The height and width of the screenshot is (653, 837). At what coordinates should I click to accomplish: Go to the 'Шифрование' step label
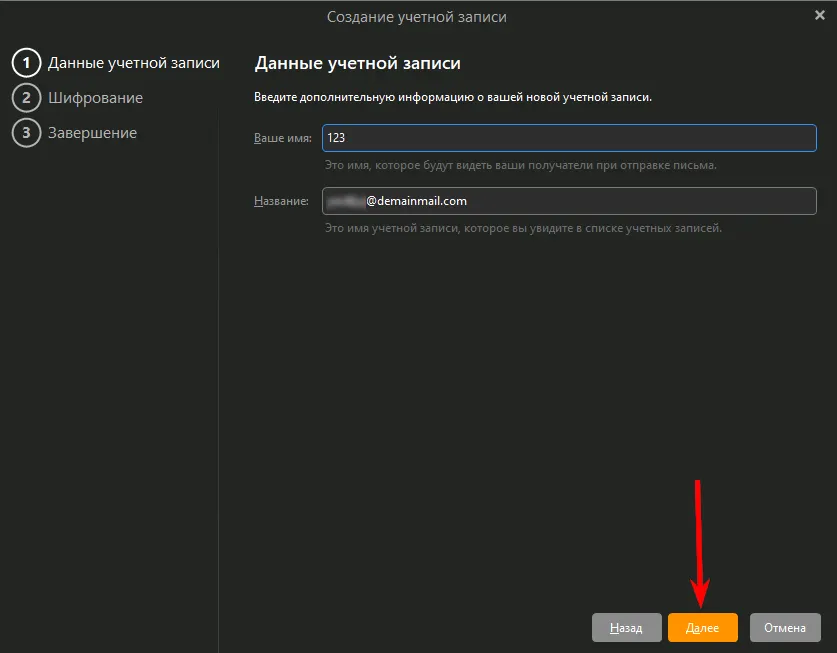(x=95, y=98)
